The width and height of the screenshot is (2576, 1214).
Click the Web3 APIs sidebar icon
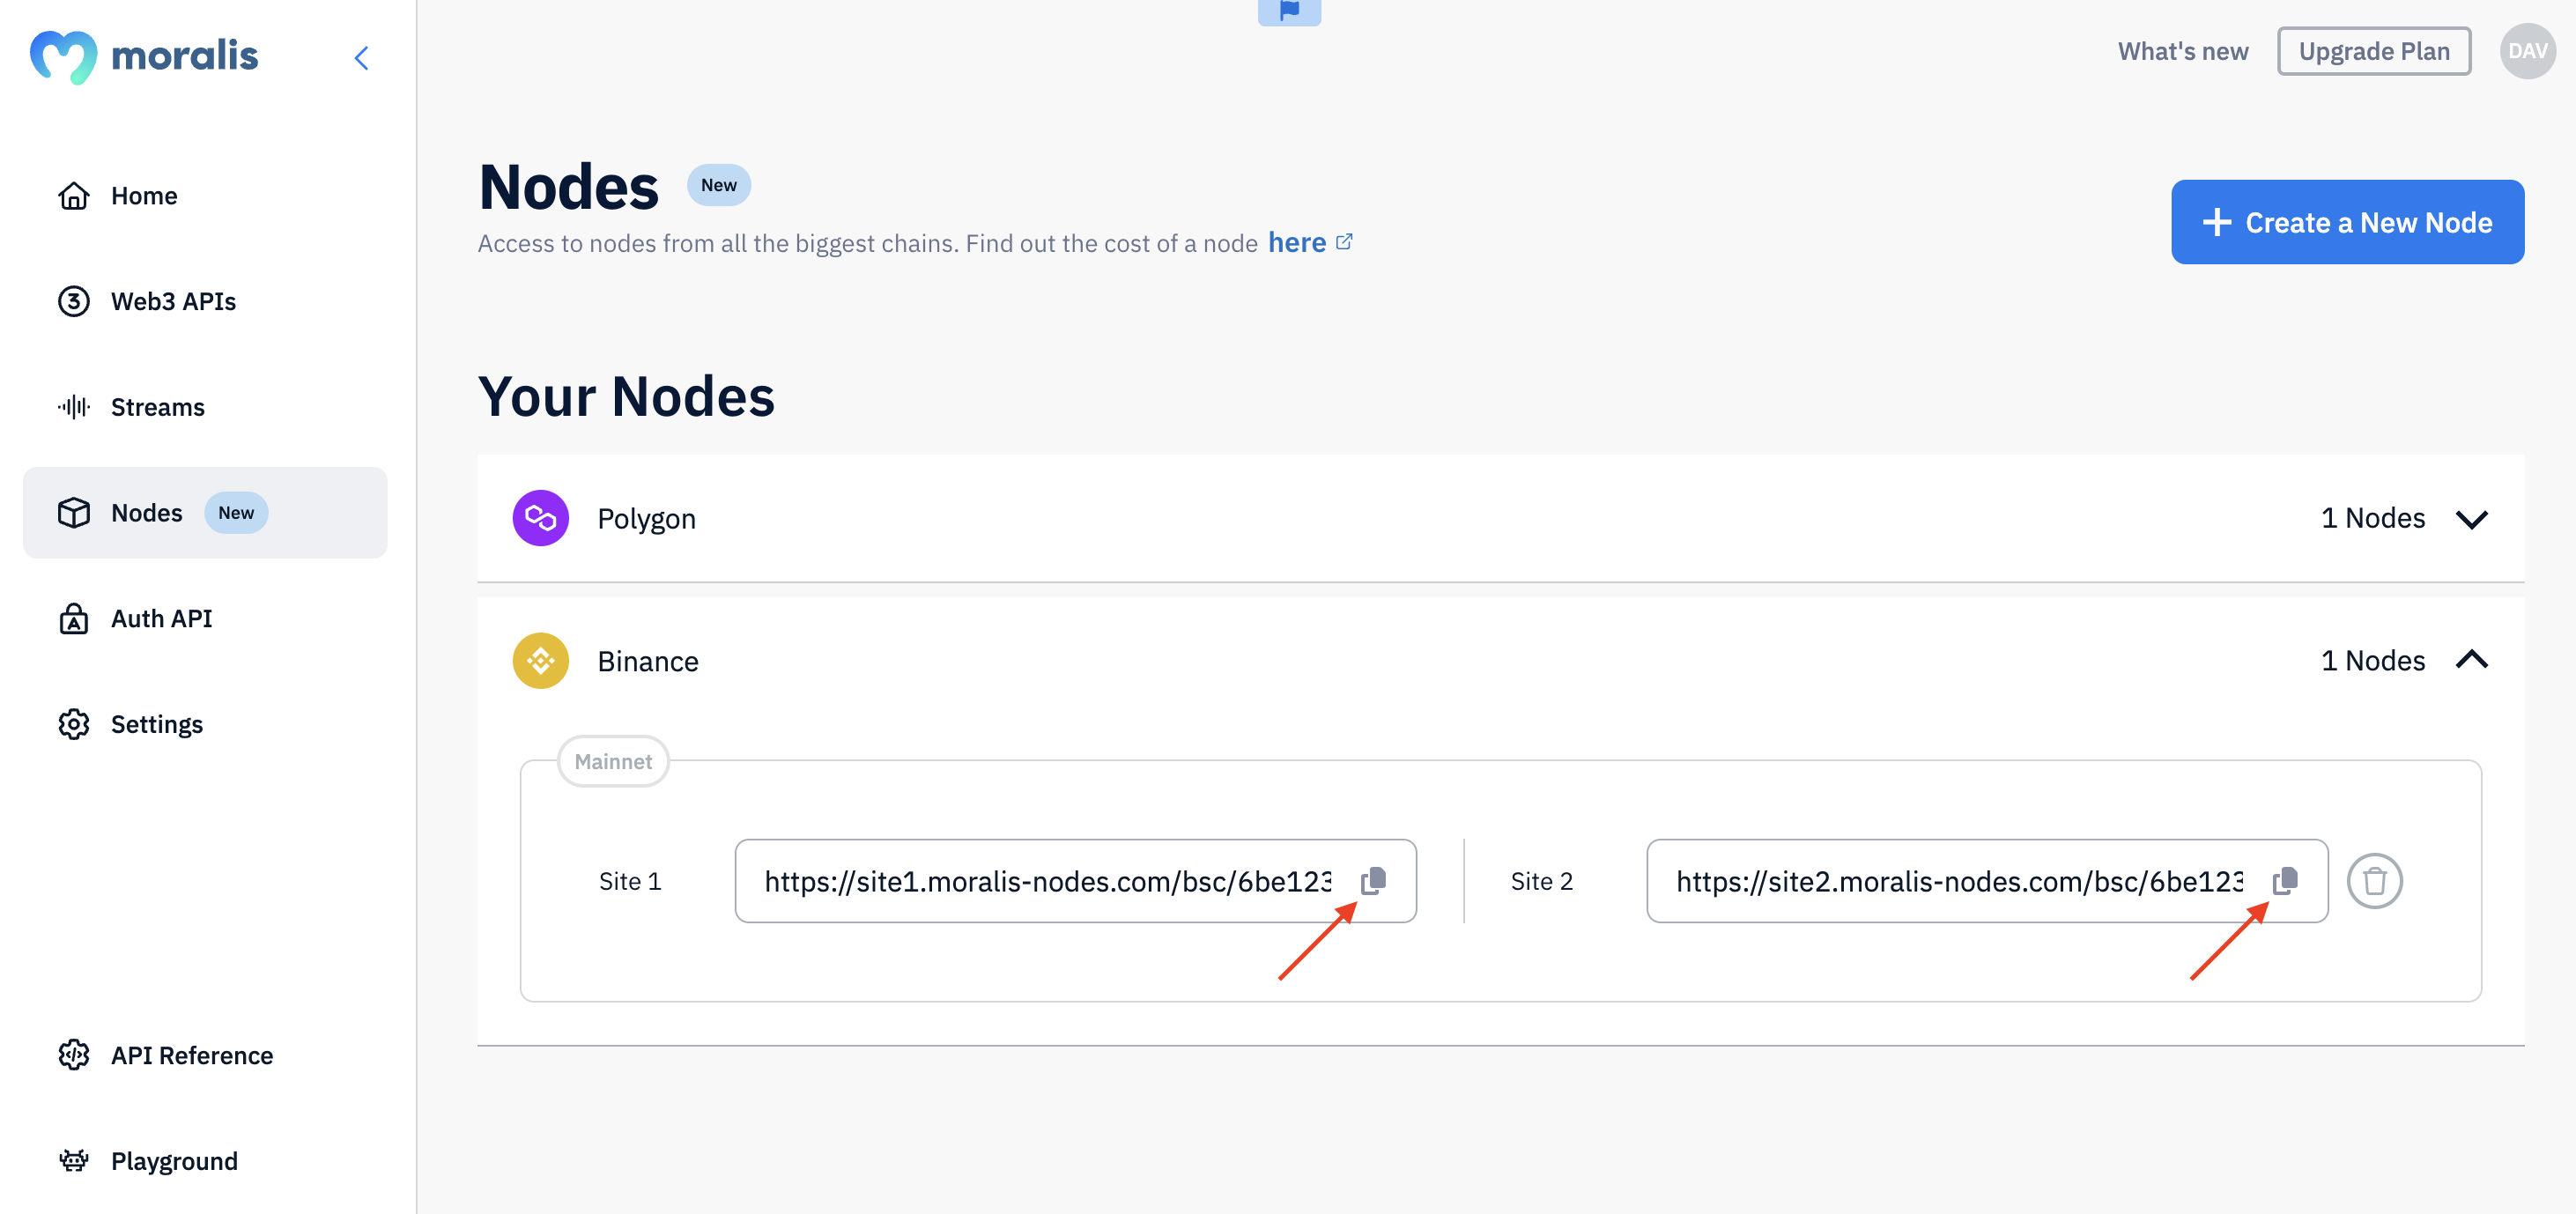(72, 300)
